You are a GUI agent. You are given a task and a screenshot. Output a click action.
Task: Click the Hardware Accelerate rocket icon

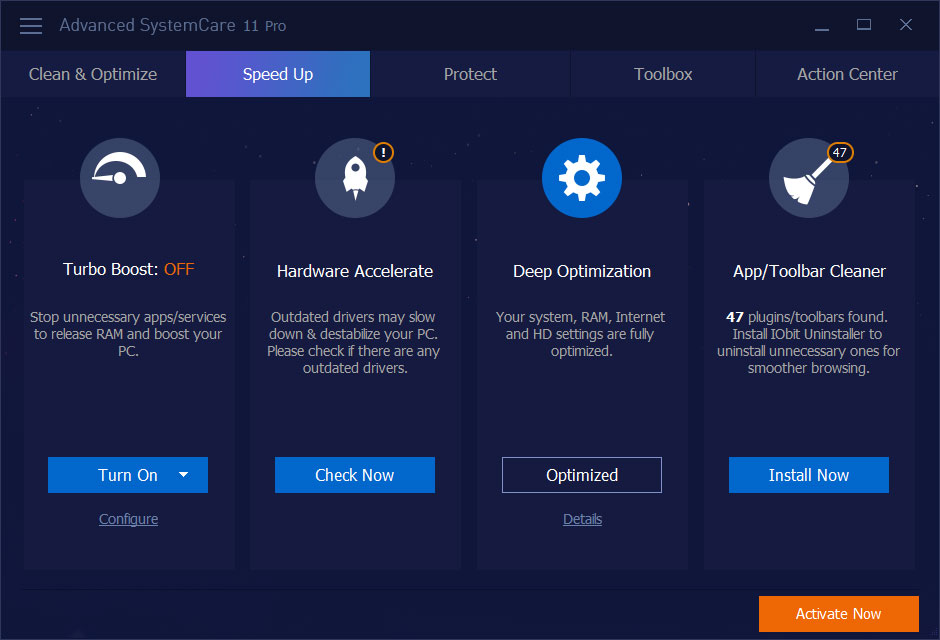tap(355, 178)
